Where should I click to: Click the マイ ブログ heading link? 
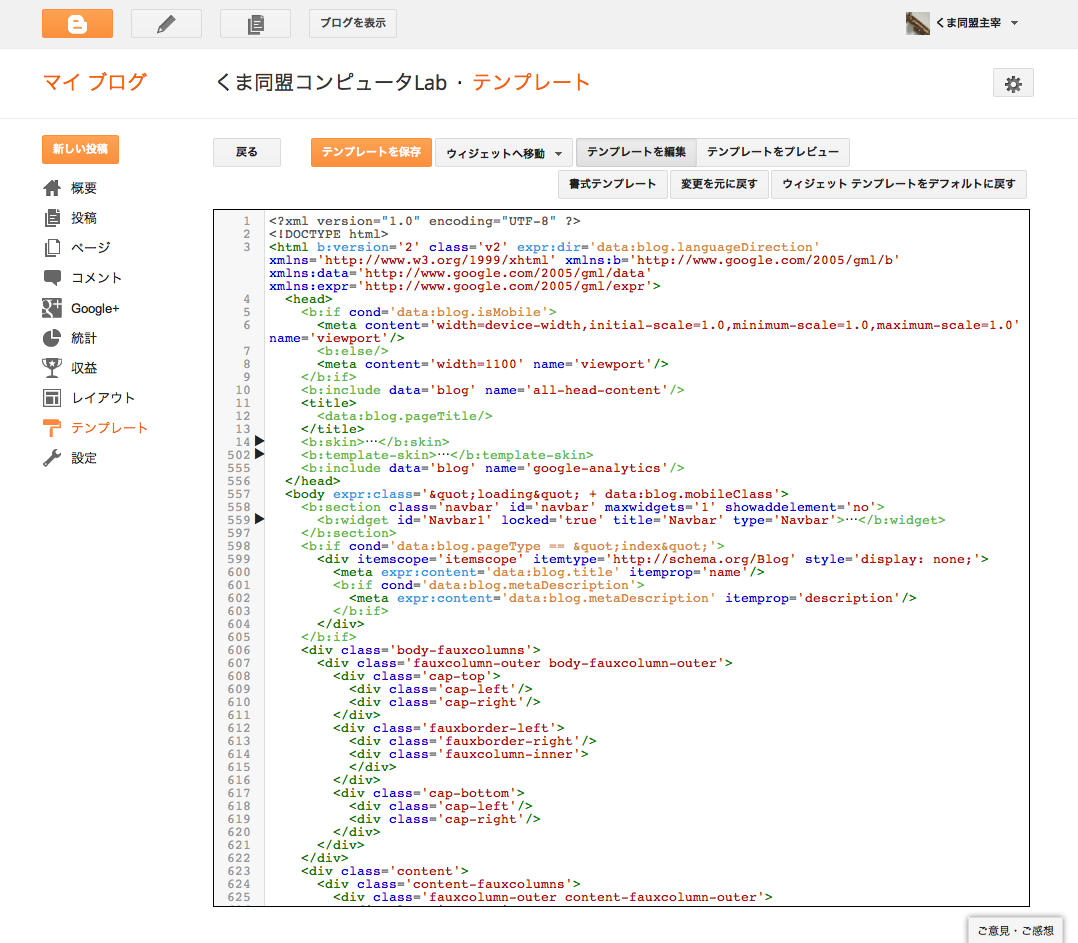[x=95, y=82]
